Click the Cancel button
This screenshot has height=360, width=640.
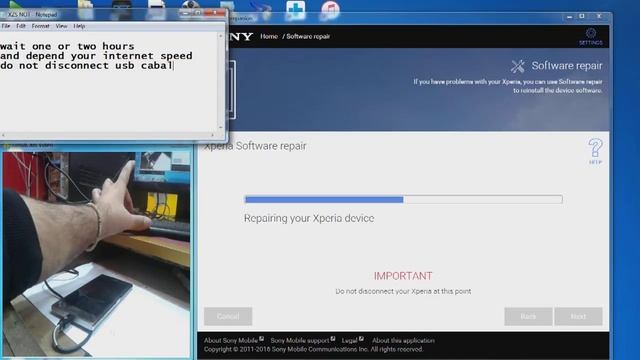tap(228, 316)
